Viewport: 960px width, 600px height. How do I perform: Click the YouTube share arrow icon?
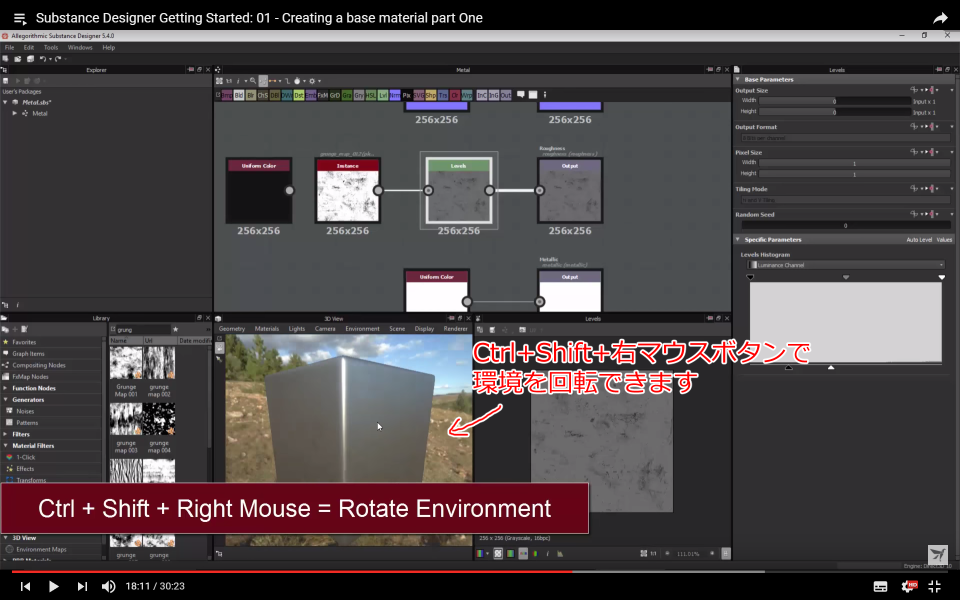click(940, 18)
